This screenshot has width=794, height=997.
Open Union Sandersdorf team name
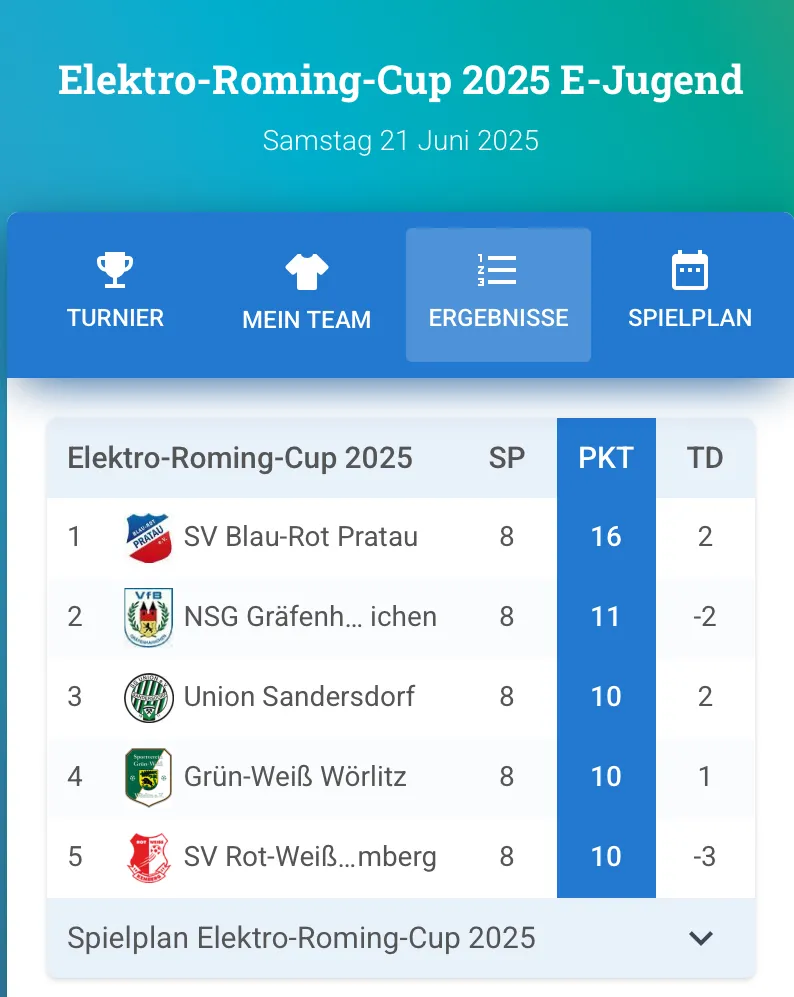tap(299, 697)
